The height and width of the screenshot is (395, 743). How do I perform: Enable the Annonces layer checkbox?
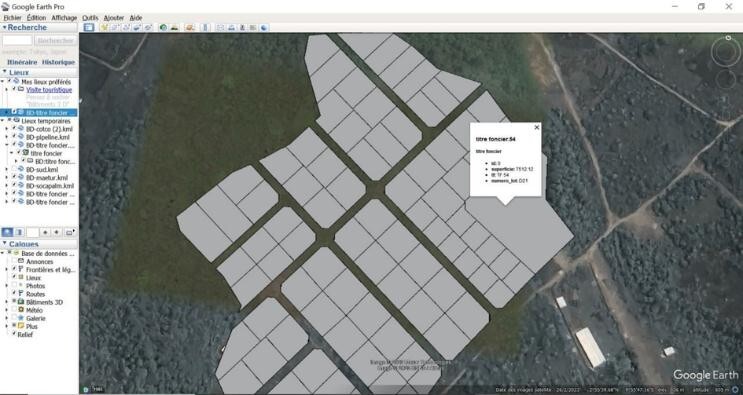click(14, 261)
